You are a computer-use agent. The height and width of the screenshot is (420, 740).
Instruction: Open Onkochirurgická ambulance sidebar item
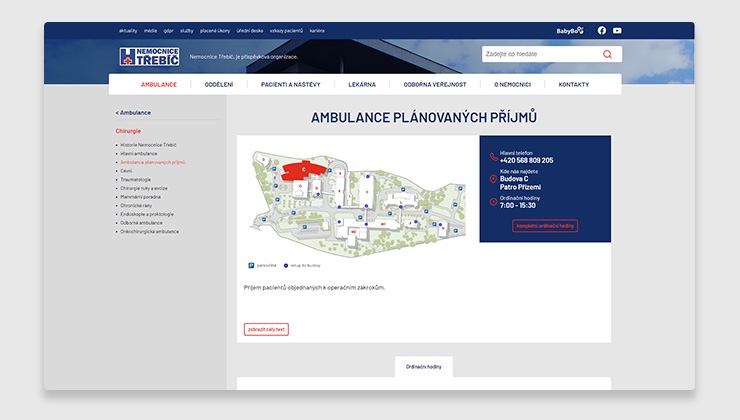pyautogui.click(x=149, y=231)
